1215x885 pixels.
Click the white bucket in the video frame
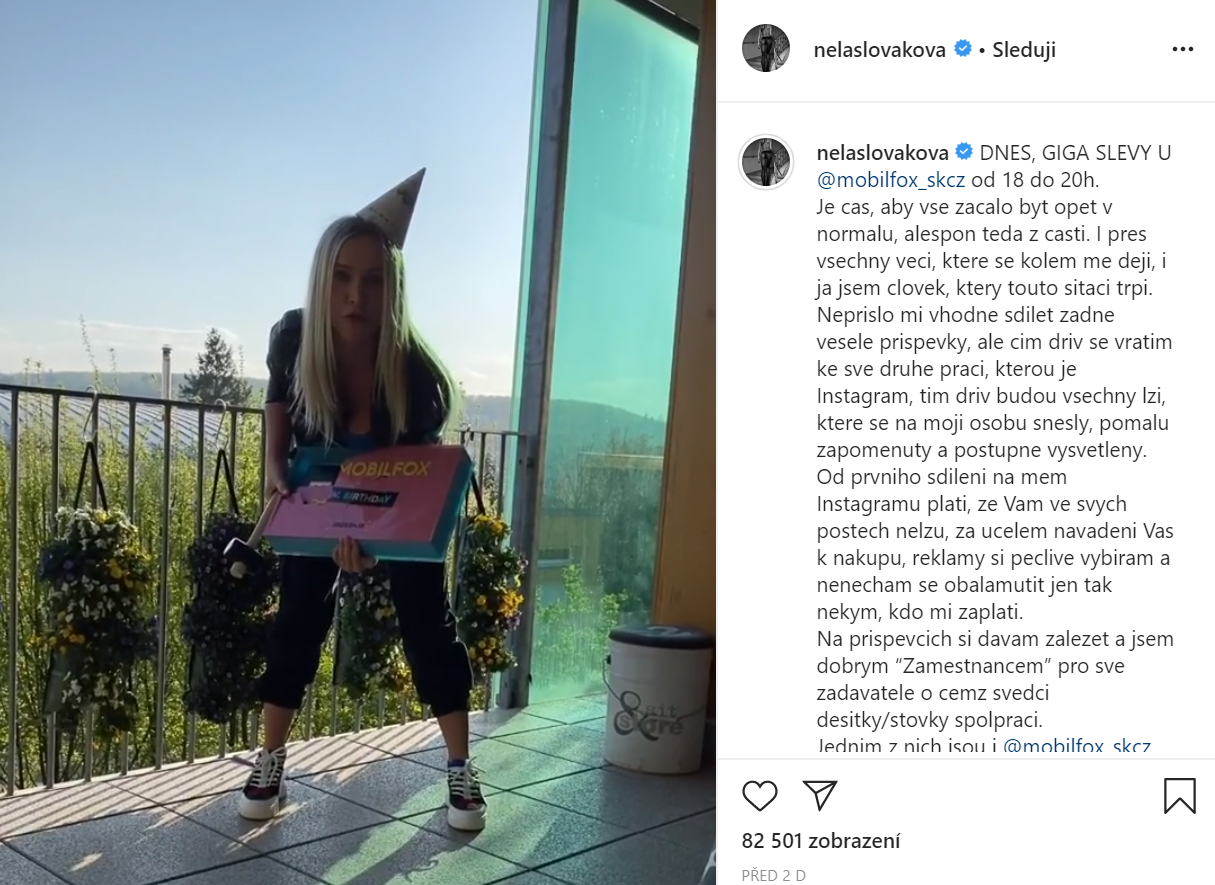pyautogui.click(x=658, y=697)
